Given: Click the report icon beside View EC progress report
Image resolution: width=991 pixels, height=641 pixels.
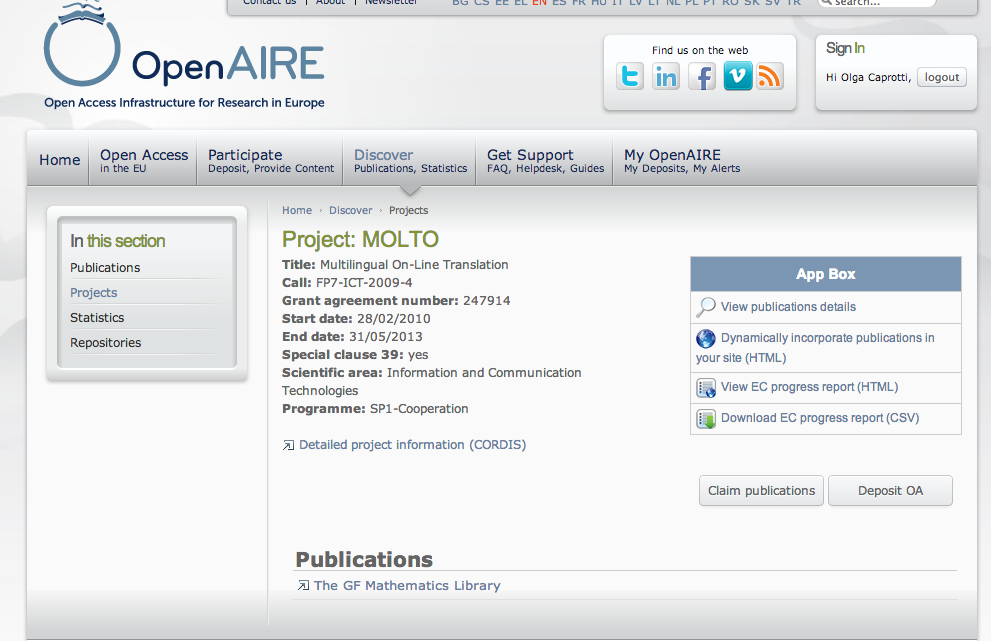Looking at the screenshot, I should (706, 388).
